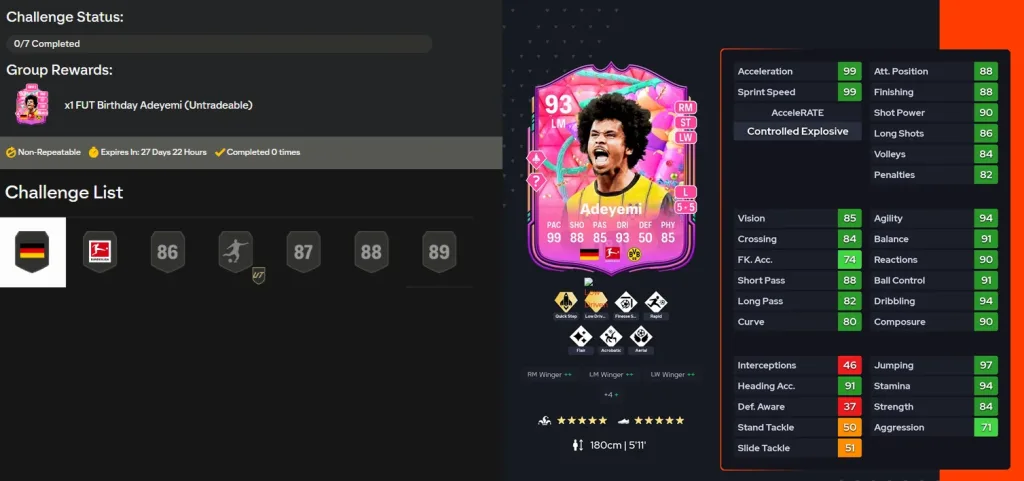
Task: Click the Acrobatic playstyle icon
Action: (x=611, y=337)
